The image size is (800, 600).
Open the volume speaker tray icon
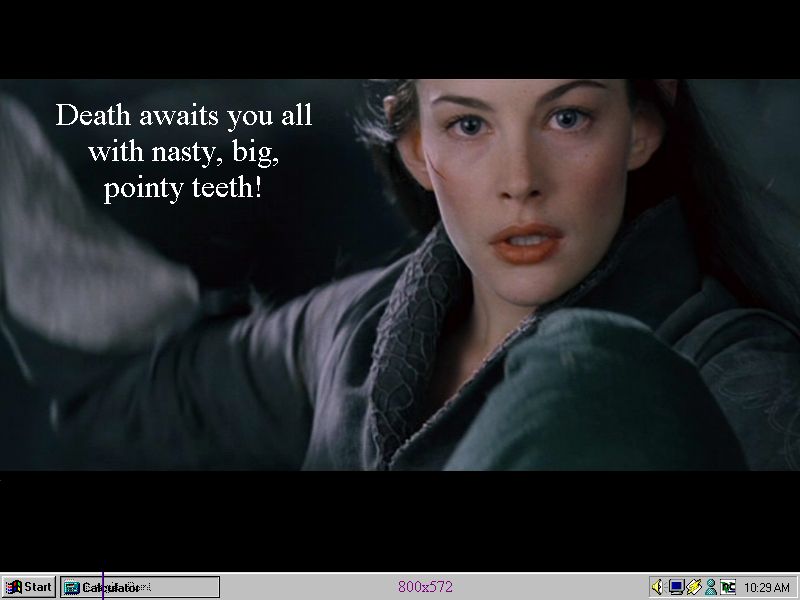tap(658, 587)
